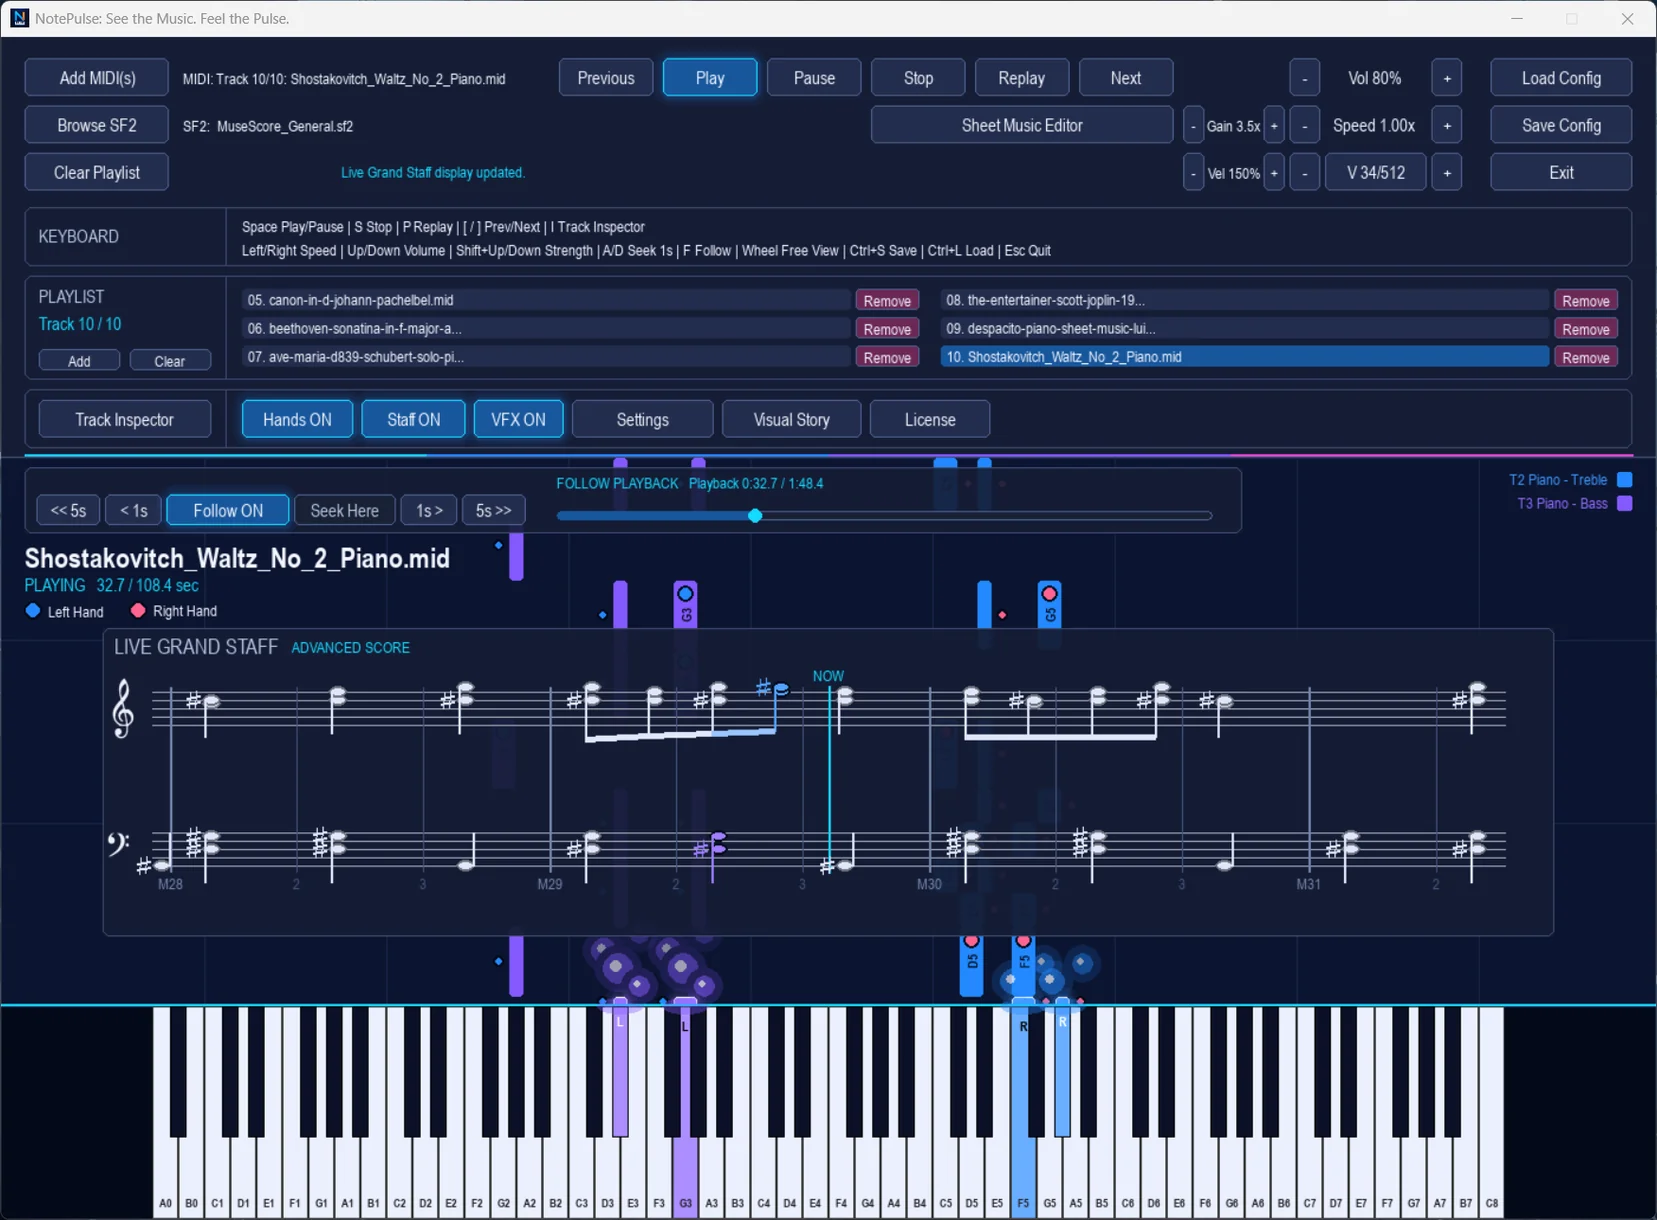1657x1220 pixels.
Task: Seek back with << 5s button
Action: click(x=68, y=511)
